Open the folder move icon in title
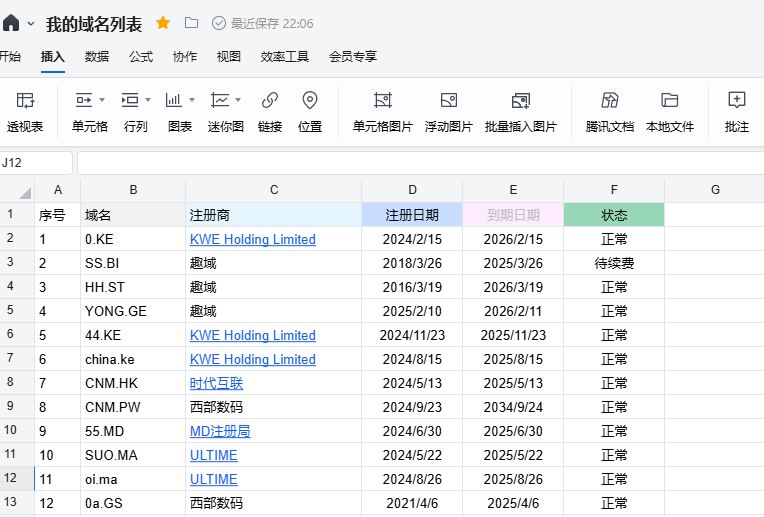Viewport: 764px width, 517px height. [191, 23]
